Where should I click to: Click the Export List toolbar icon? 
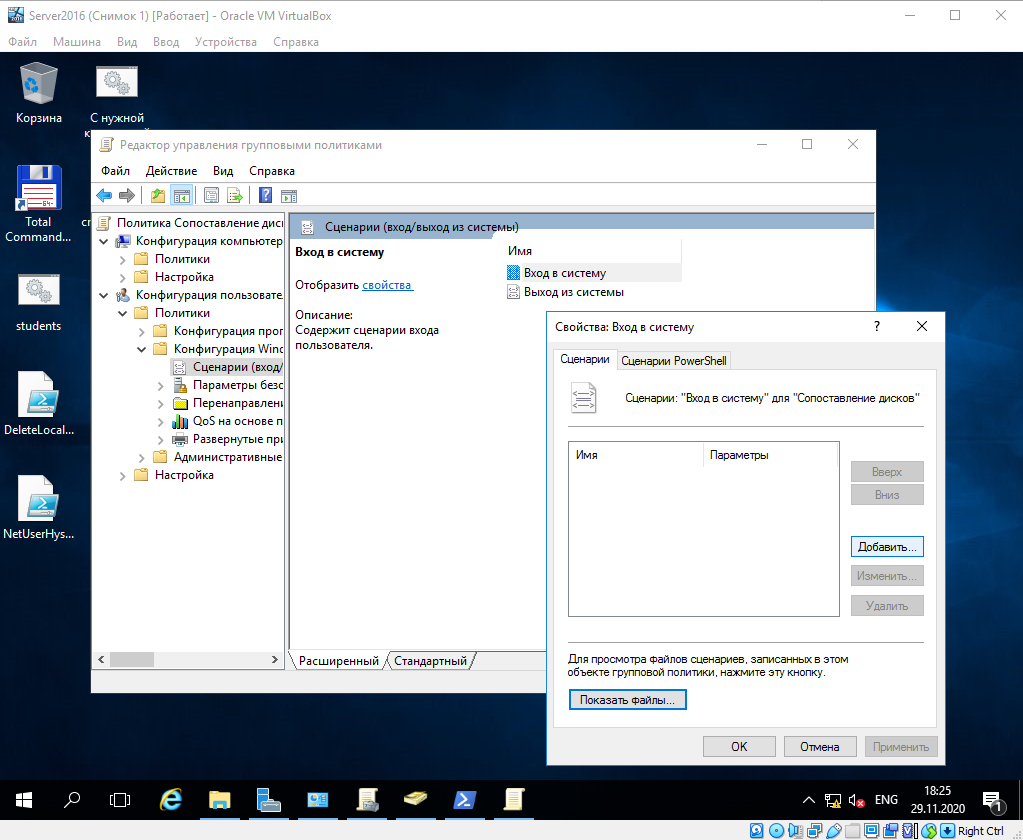click(x=235, y=195)
